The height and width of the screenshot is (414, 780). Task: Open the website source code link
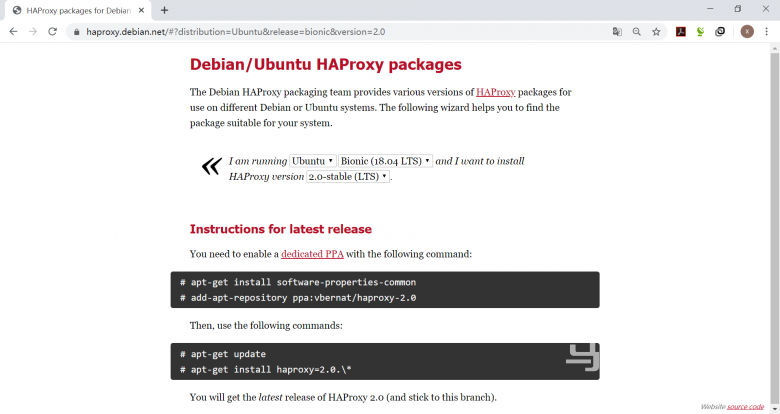tap(745, 407)
